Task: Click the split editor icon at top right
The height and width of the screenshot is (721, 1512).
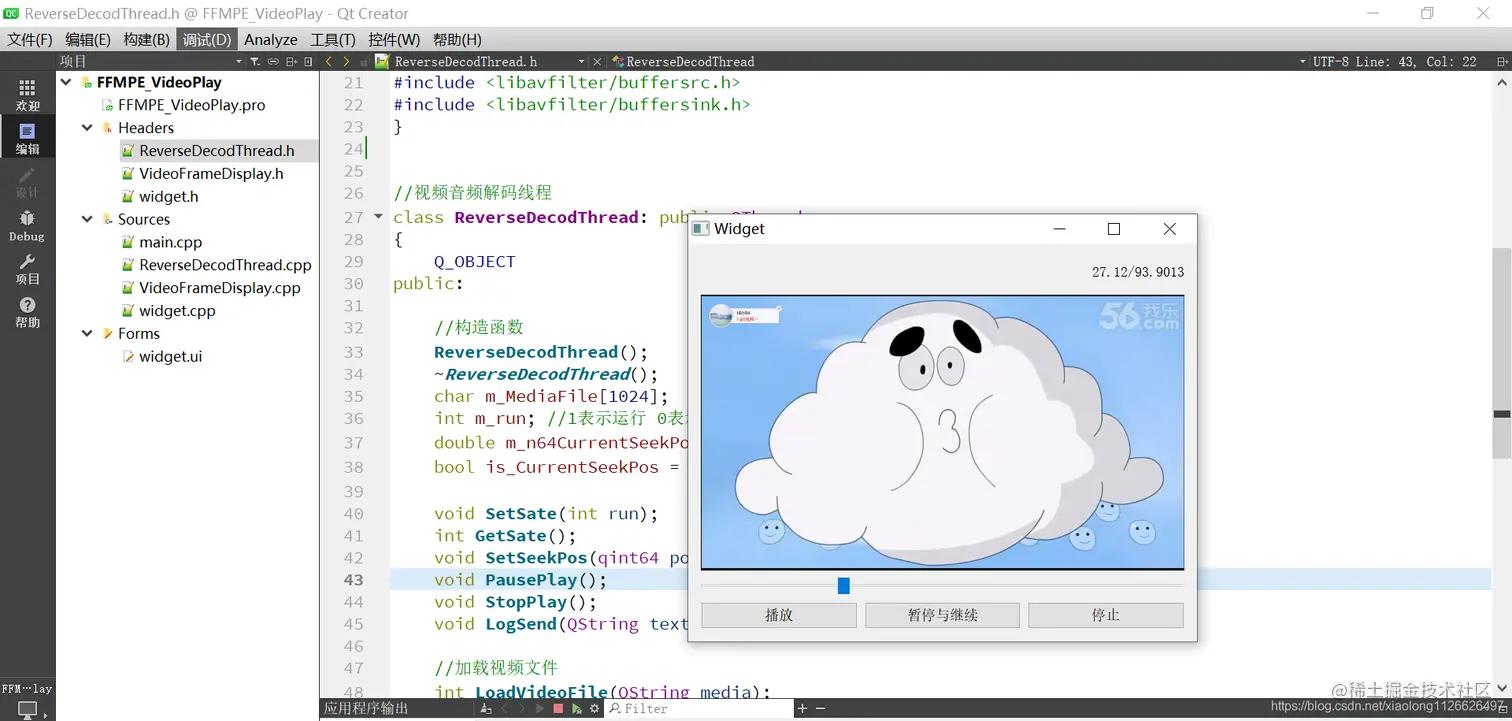Action: [x=1503, y=61]
